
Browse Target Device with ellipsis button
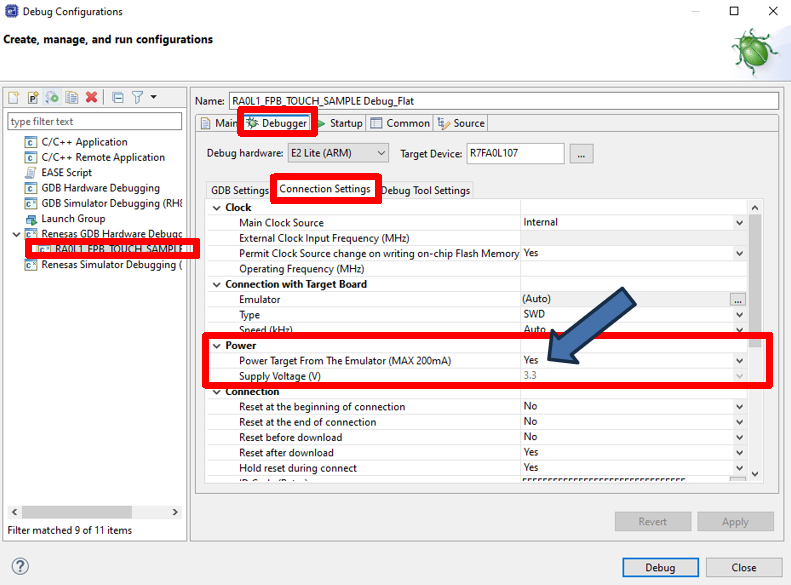click(x=583, y=153)
